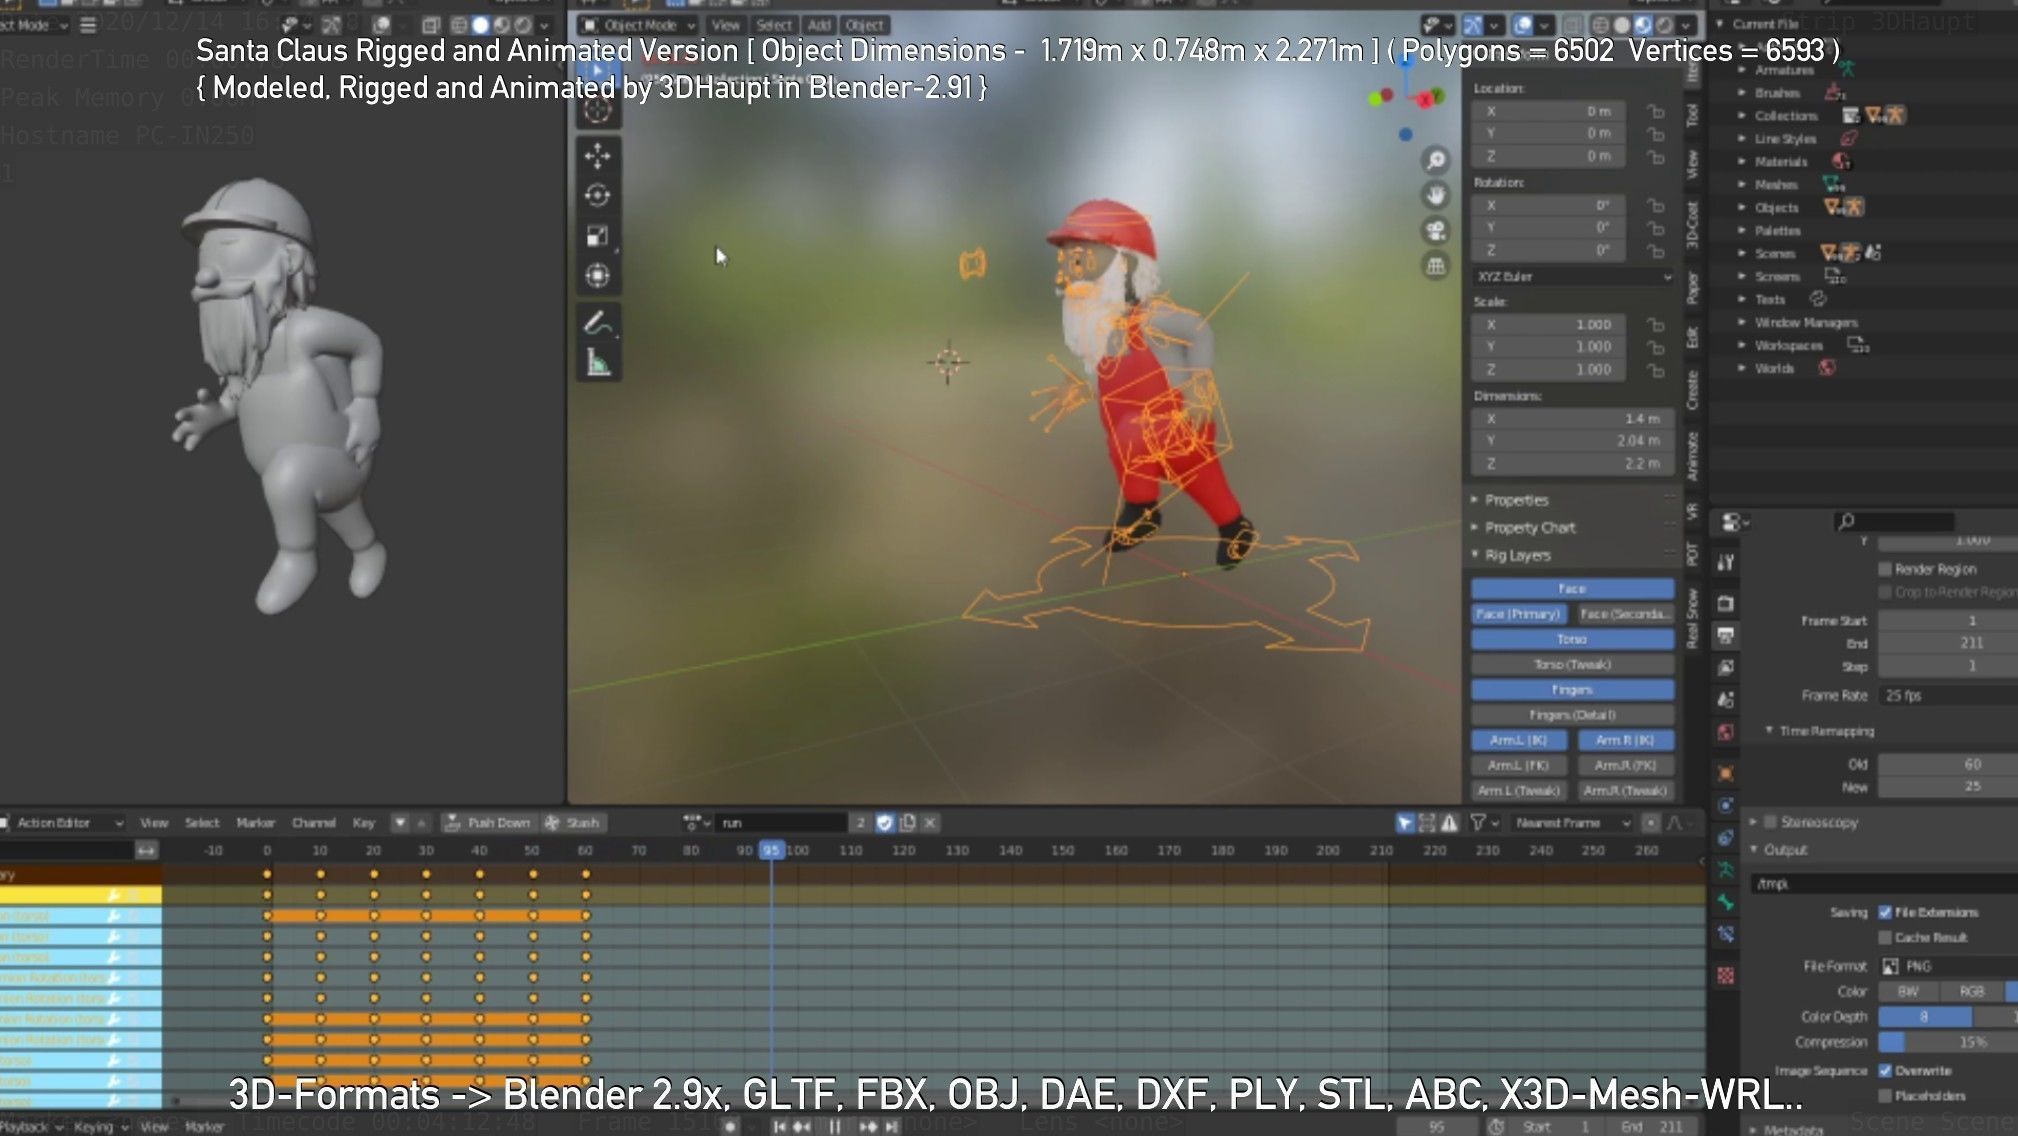Collapse the Time Remapping panel

pyautogui.click(x=1769, y=731)
